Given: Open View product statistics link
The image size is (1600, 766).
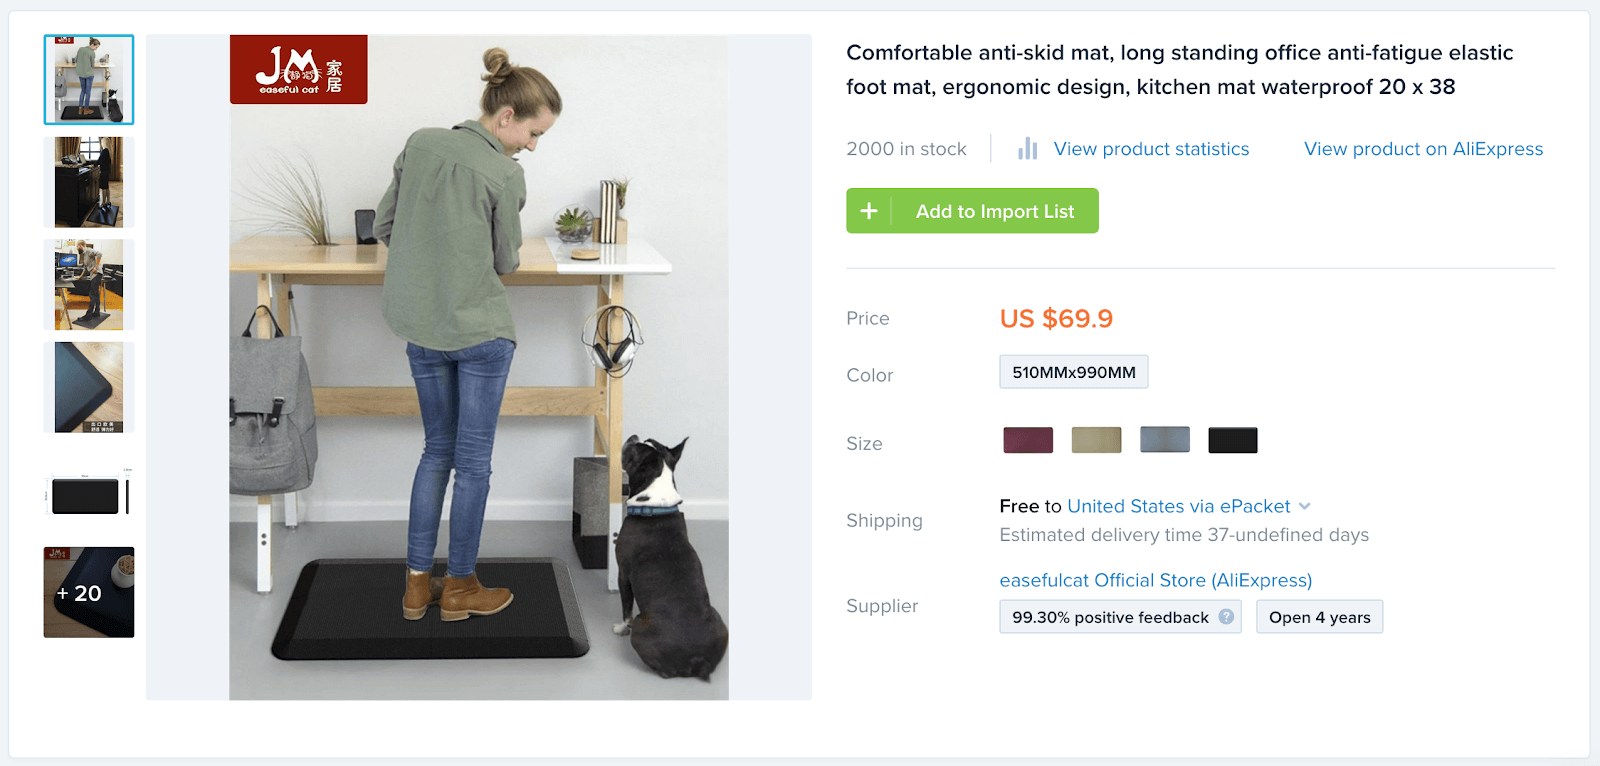Looking at the screenshot, I should point(1151,149).
